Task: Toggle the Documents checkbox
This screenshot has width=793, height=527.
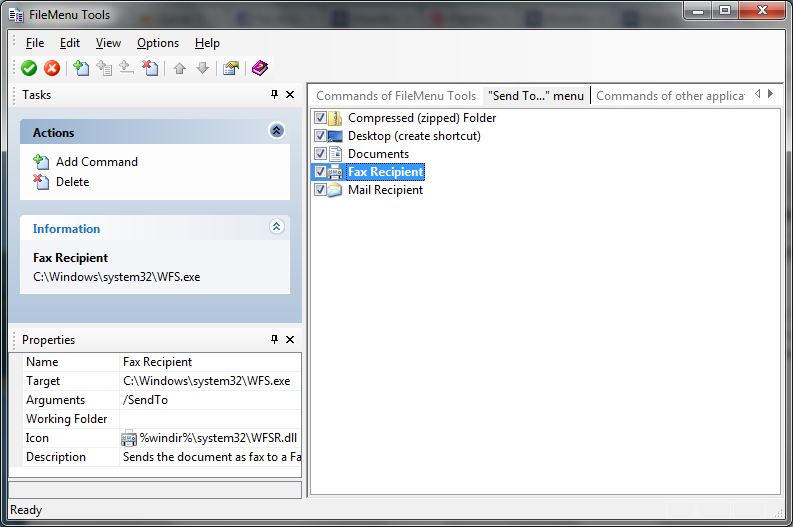Action: (x=320, y=153)
